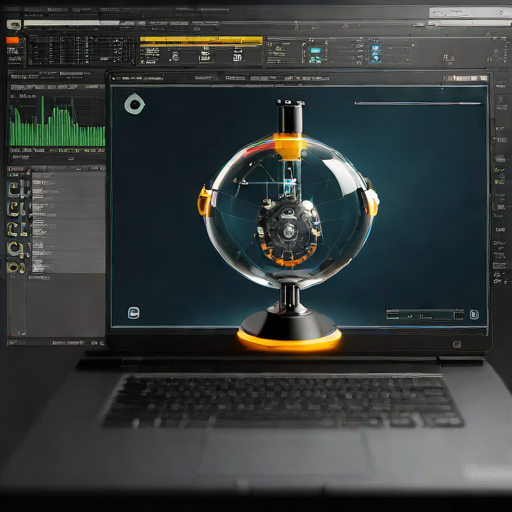512x512 pixels.
Task: Click the middle white icon under the yellow bar
Action: (x=205, y=55)
